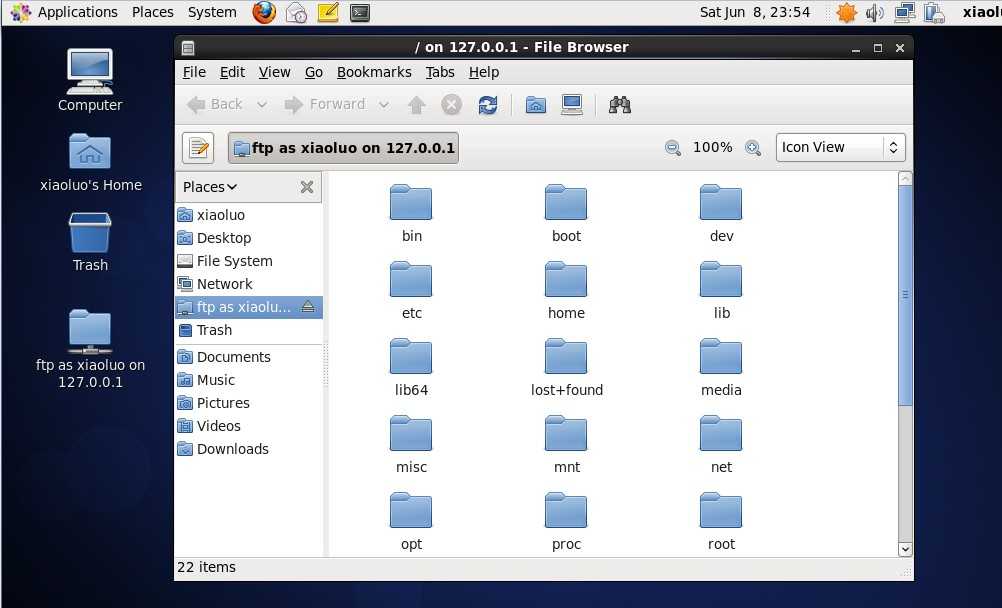Select the bin folder
1002x608 pixels.
pos(411,214)
